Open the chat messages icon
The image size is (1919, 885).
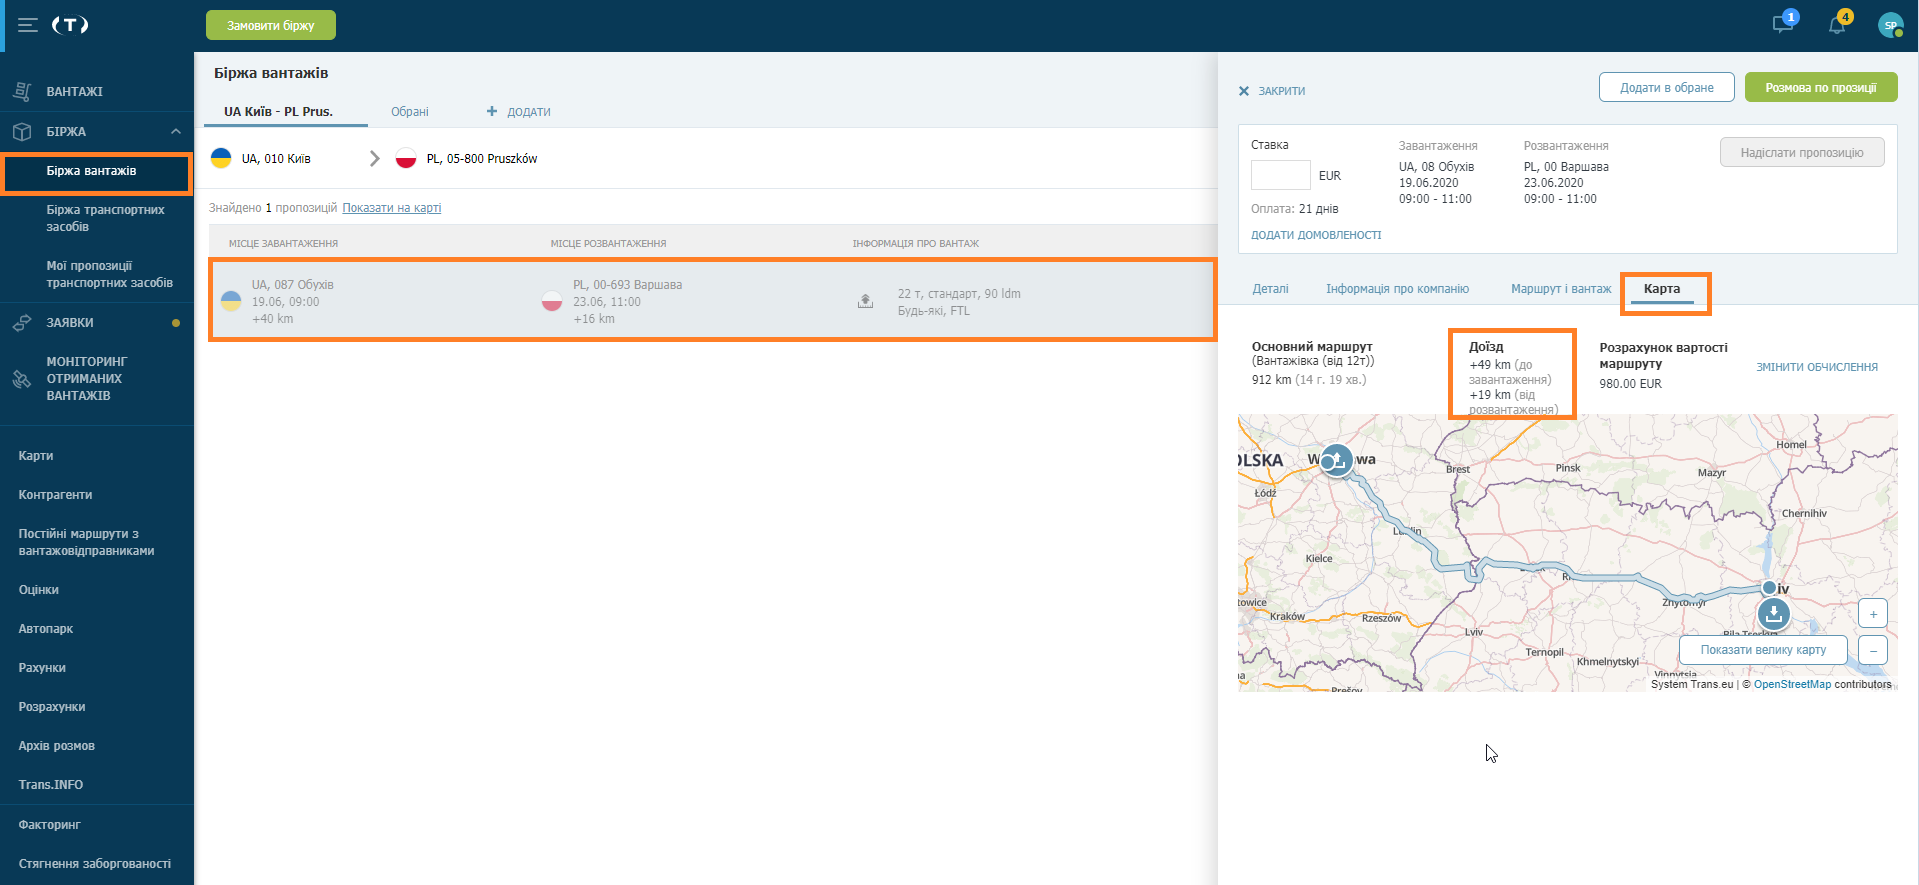click(x=1784, y=24)
